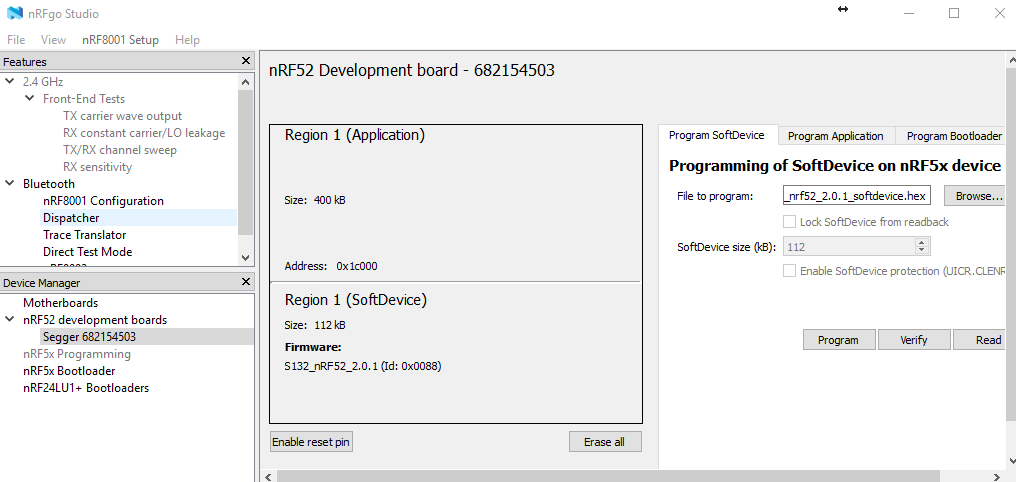Screen dimensions: 1016x482
Task: Maximize the nRFgo Studio window
Action: tap(954, 13)
